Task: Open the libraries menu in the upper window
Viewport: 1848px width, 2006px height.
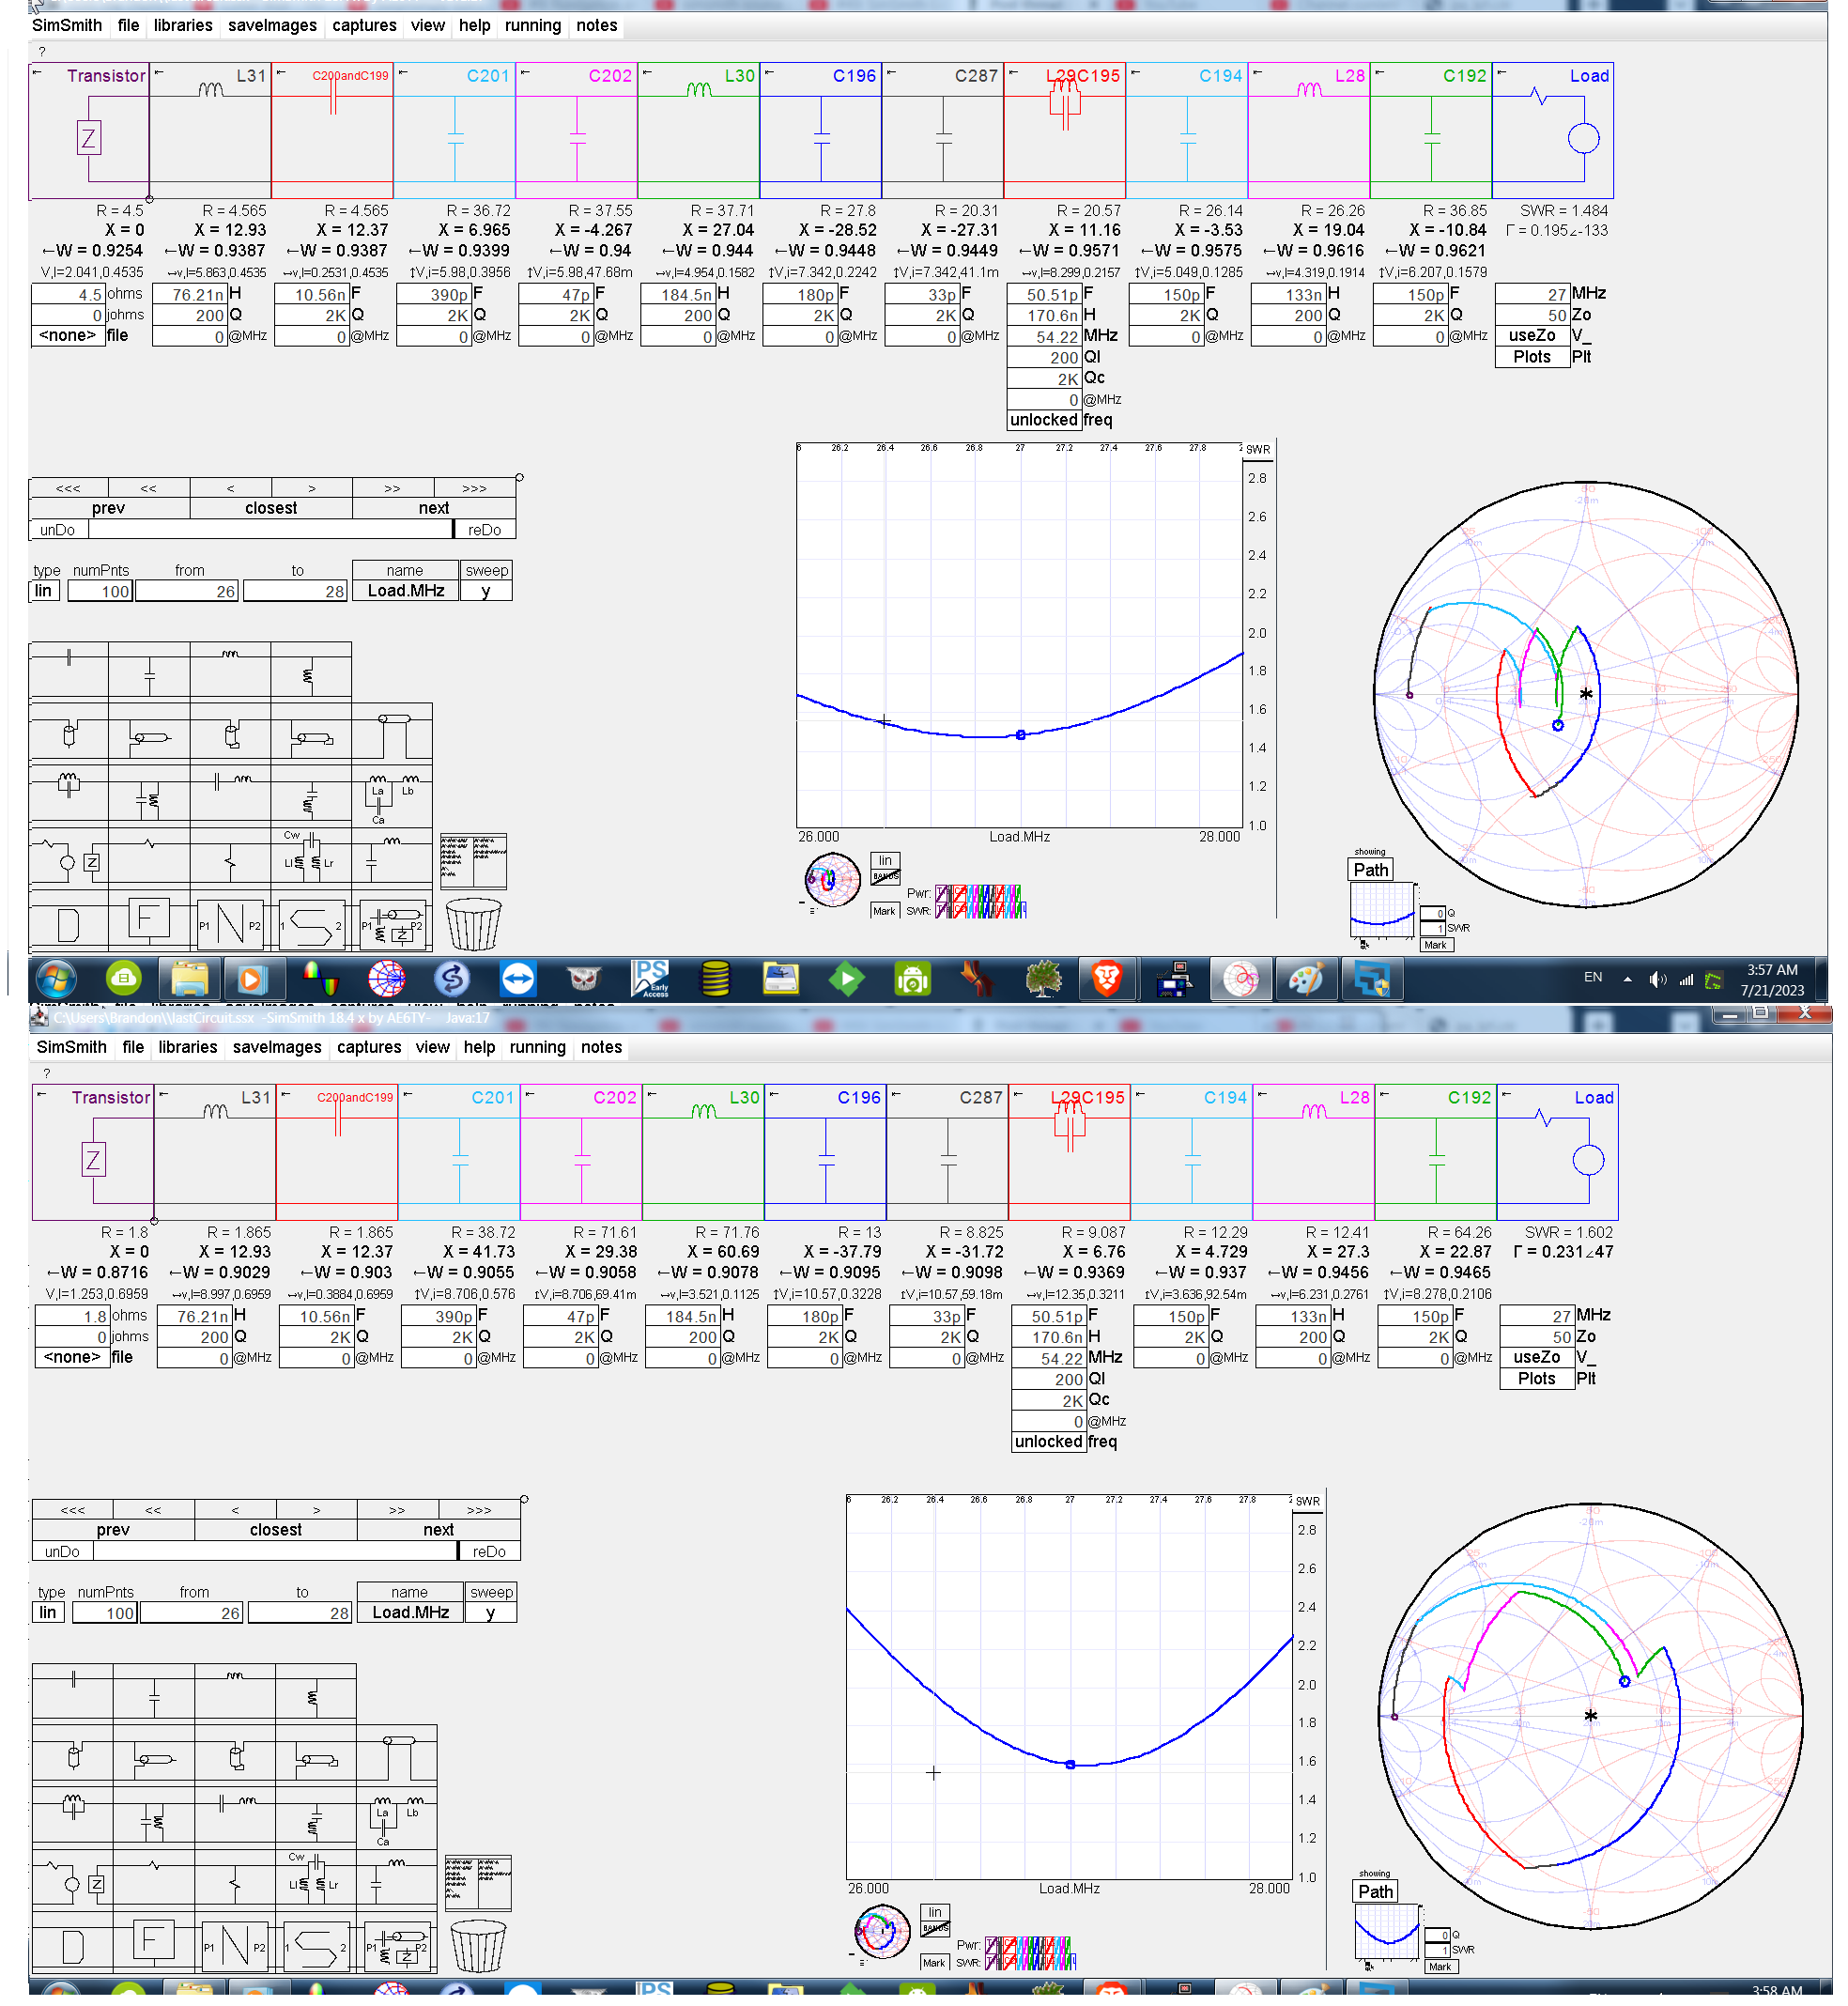Action: (183, 26)
